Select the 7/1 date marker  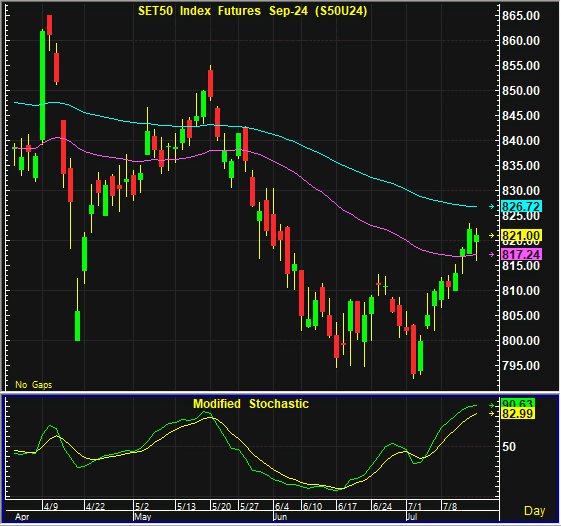pos(415,506)
